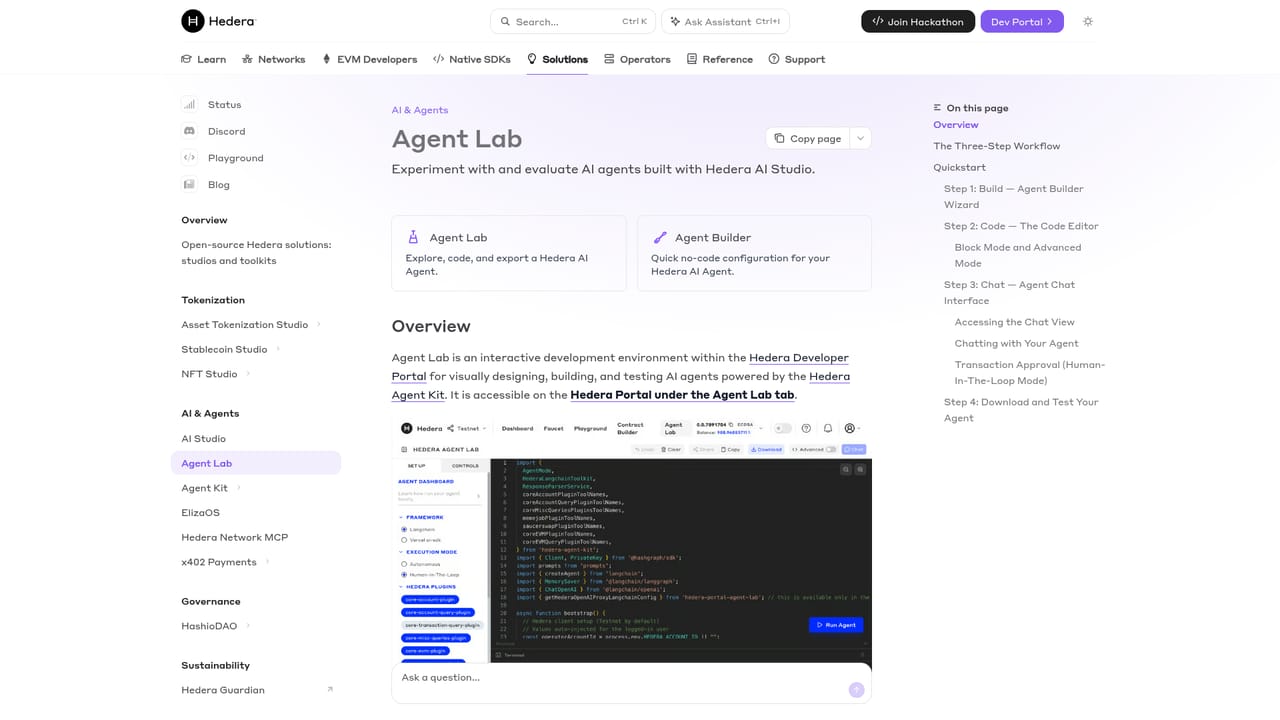
Task: Expand the x402 Payments chevron
Action: pos(268,562)
